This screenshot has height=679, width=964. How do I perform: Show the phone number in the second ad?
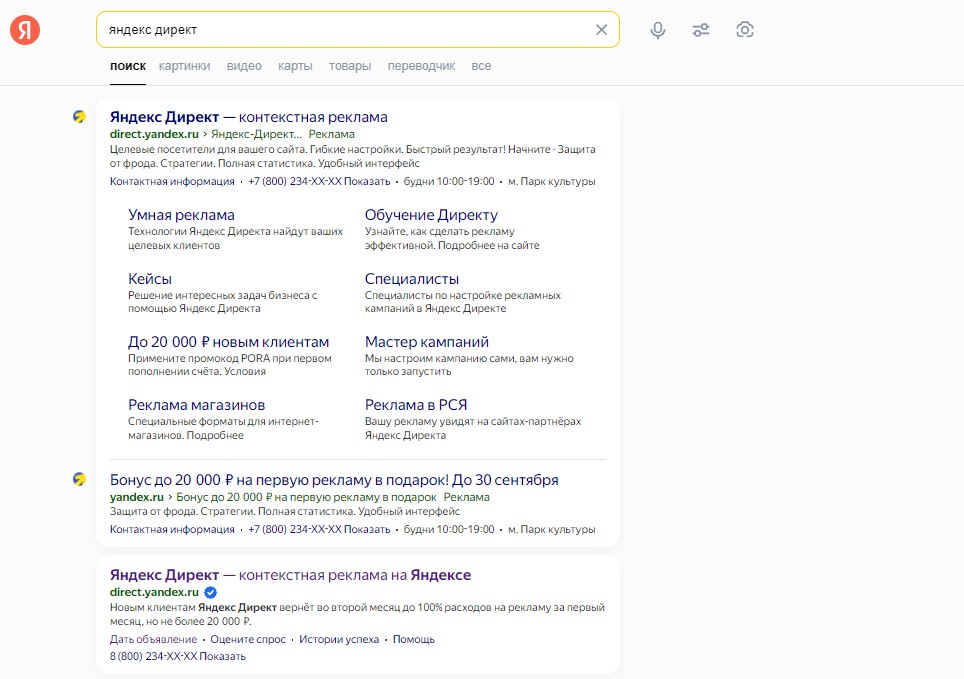319,530
